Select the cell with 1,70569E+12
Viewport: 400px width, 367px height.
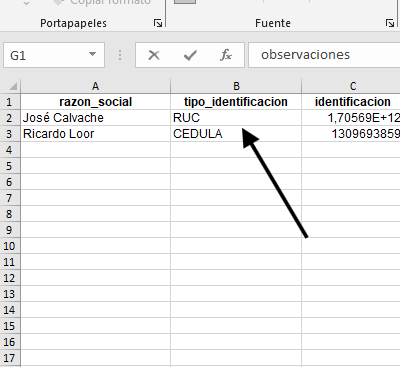[x=351, y=118]
